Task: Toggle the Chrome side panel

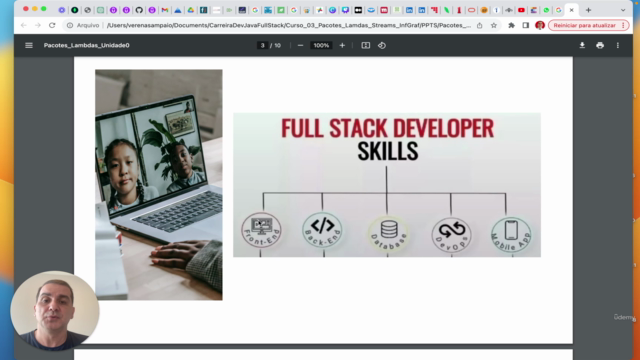Action: pos(525,25)
